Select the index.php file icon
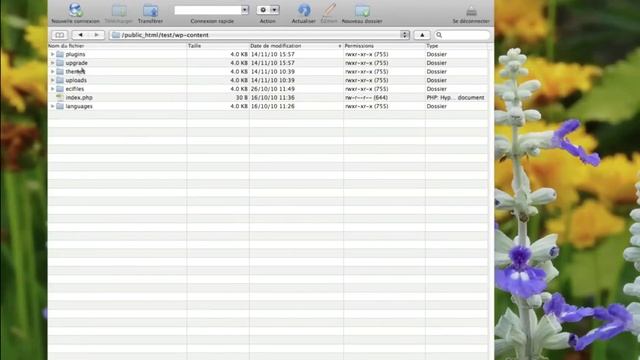Viewport: 640px width, 360px height. tap(60, 98)
